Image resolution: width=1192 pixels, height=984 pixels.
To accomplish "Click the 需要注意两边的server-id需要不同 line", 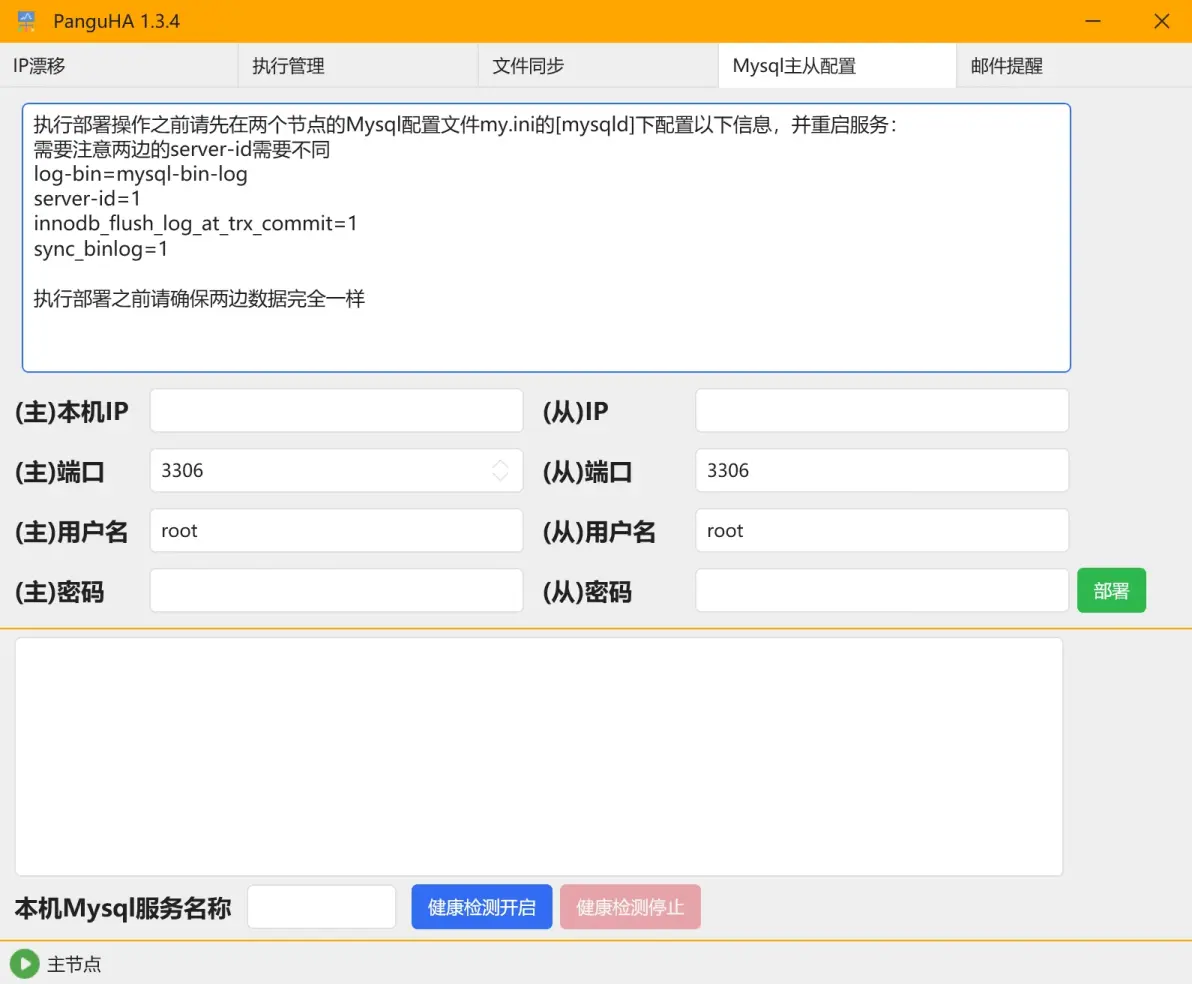I will (182, 149).
